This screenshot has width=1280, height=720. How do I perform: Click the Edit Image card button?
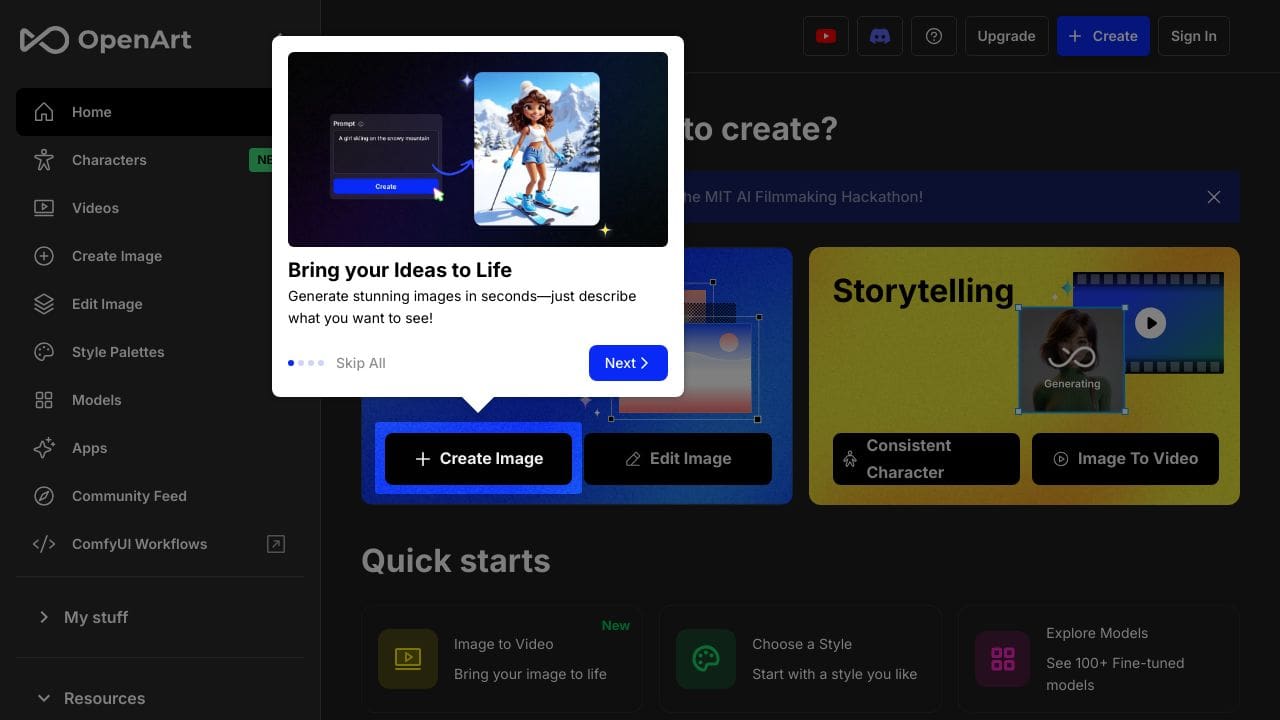(x=677, y=459)
